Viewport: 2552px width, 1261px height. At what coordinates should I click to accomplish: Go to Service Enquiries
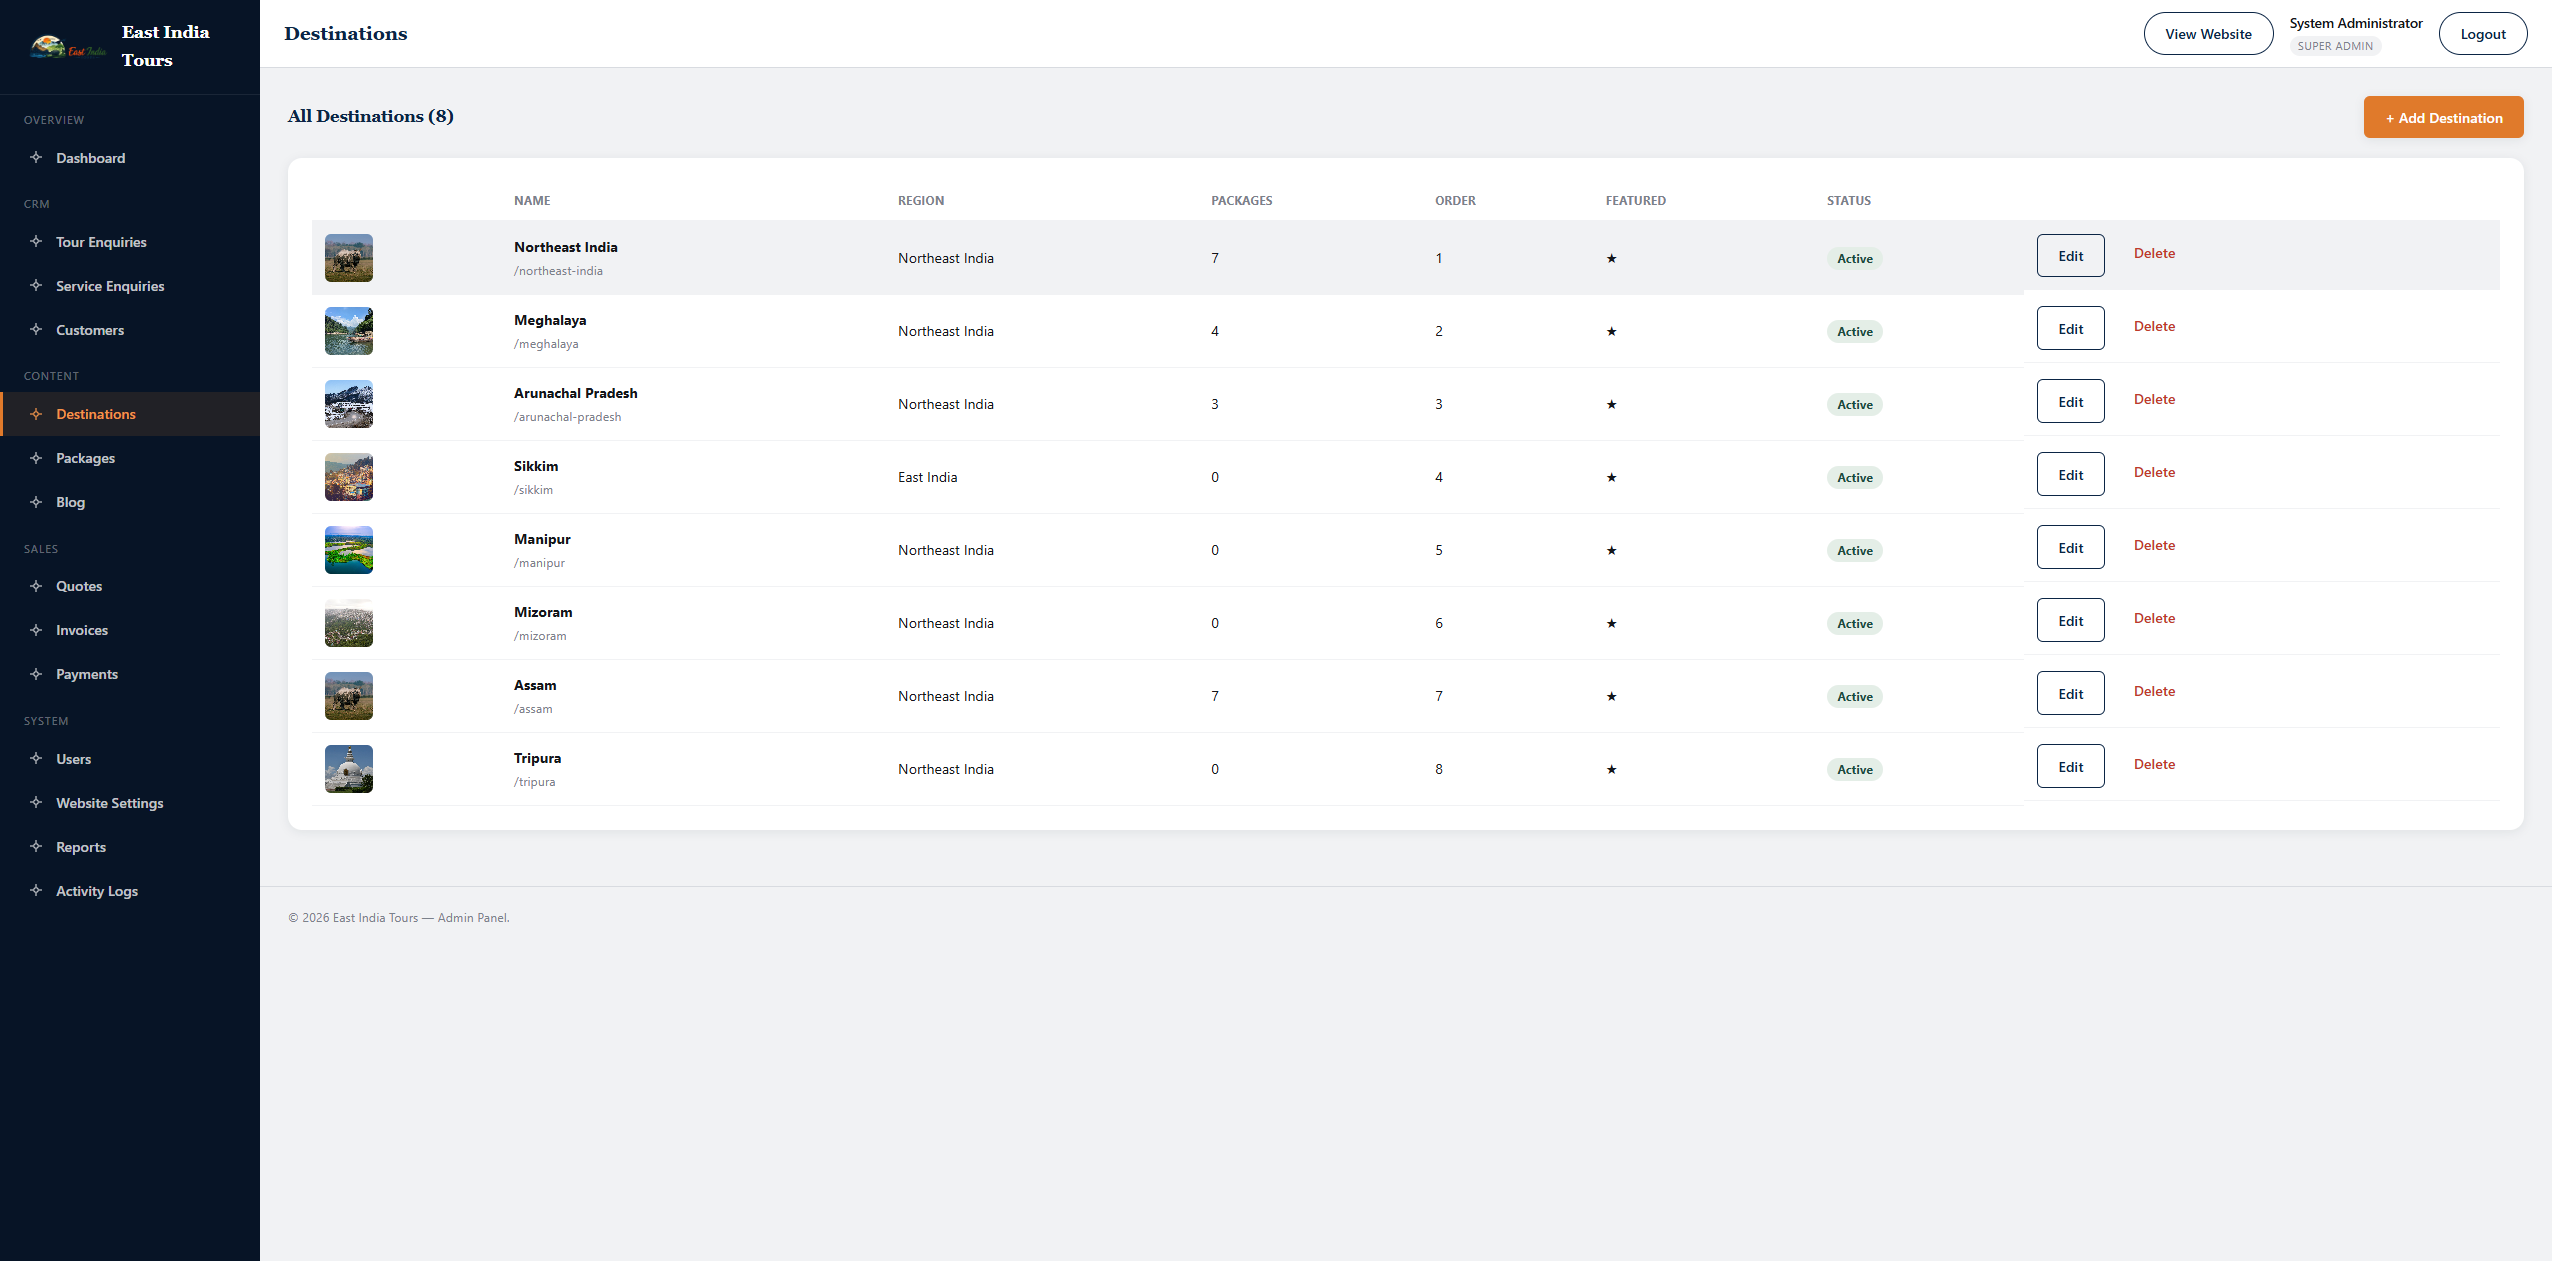pyautogui.click(x=130, y=286)
